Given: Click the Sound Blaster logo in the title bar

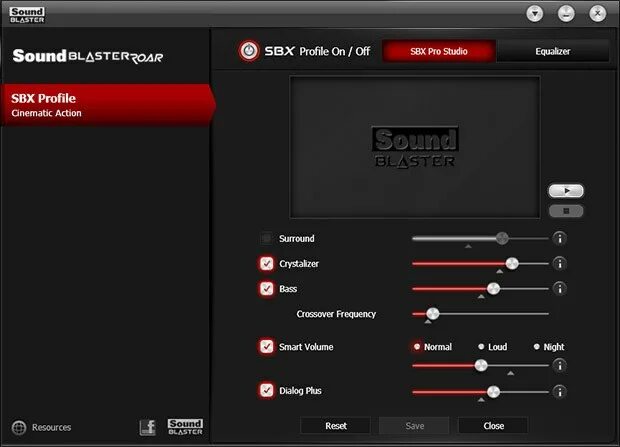Looking at the screenshot, I should pyautogui.click(x=27, y=15).
